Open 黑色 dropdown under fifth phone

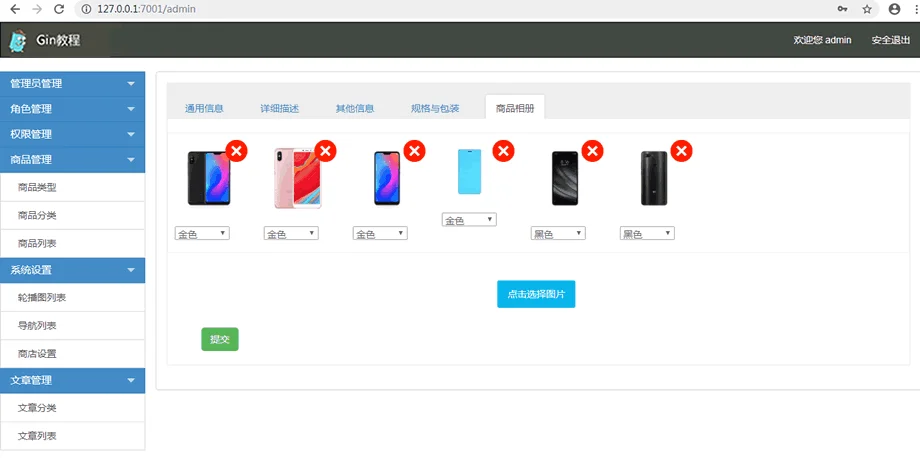click(x=559, y=233)
